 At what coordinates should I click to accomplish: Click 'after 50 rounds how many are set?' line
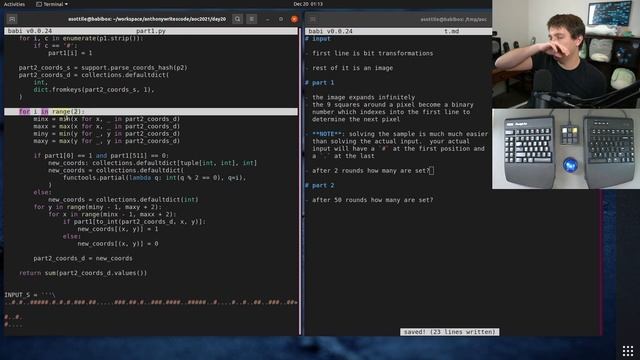[x=373, y=200]
